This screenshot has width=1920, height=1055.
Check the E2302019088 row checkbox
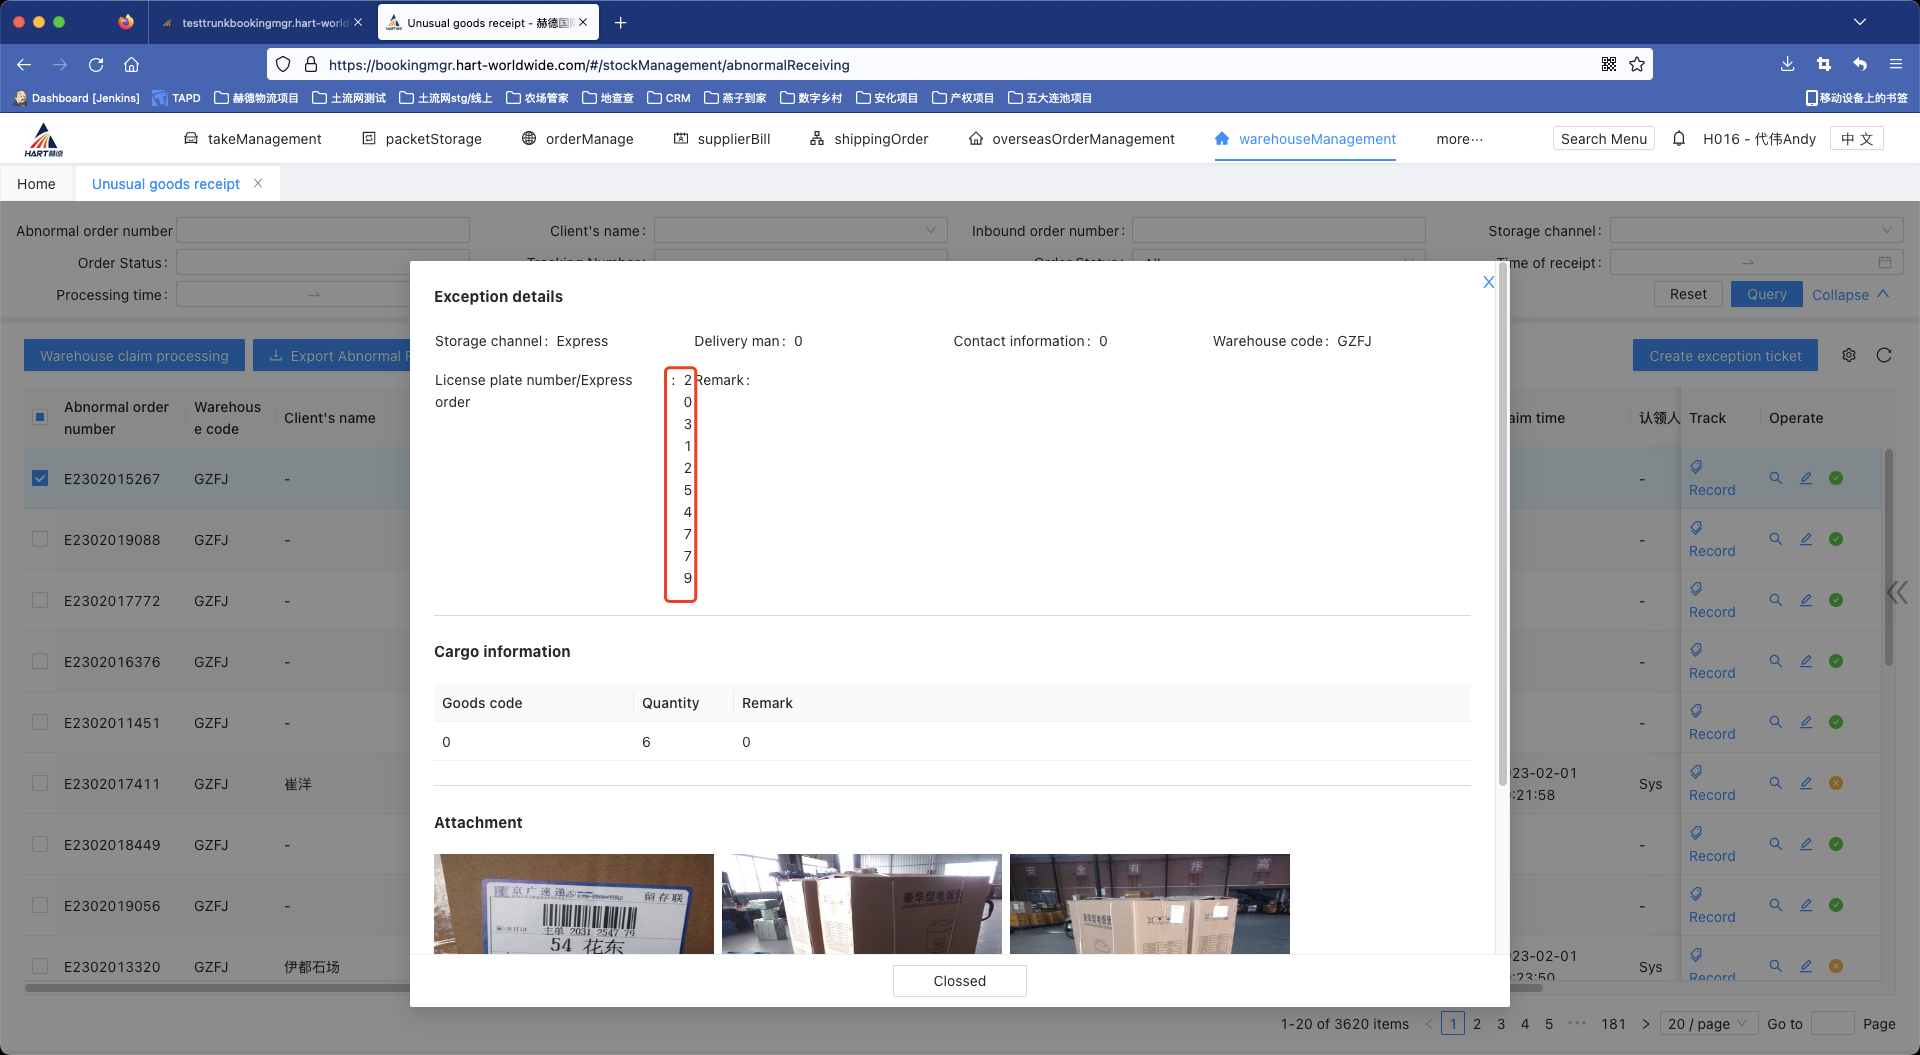(40, 539)
